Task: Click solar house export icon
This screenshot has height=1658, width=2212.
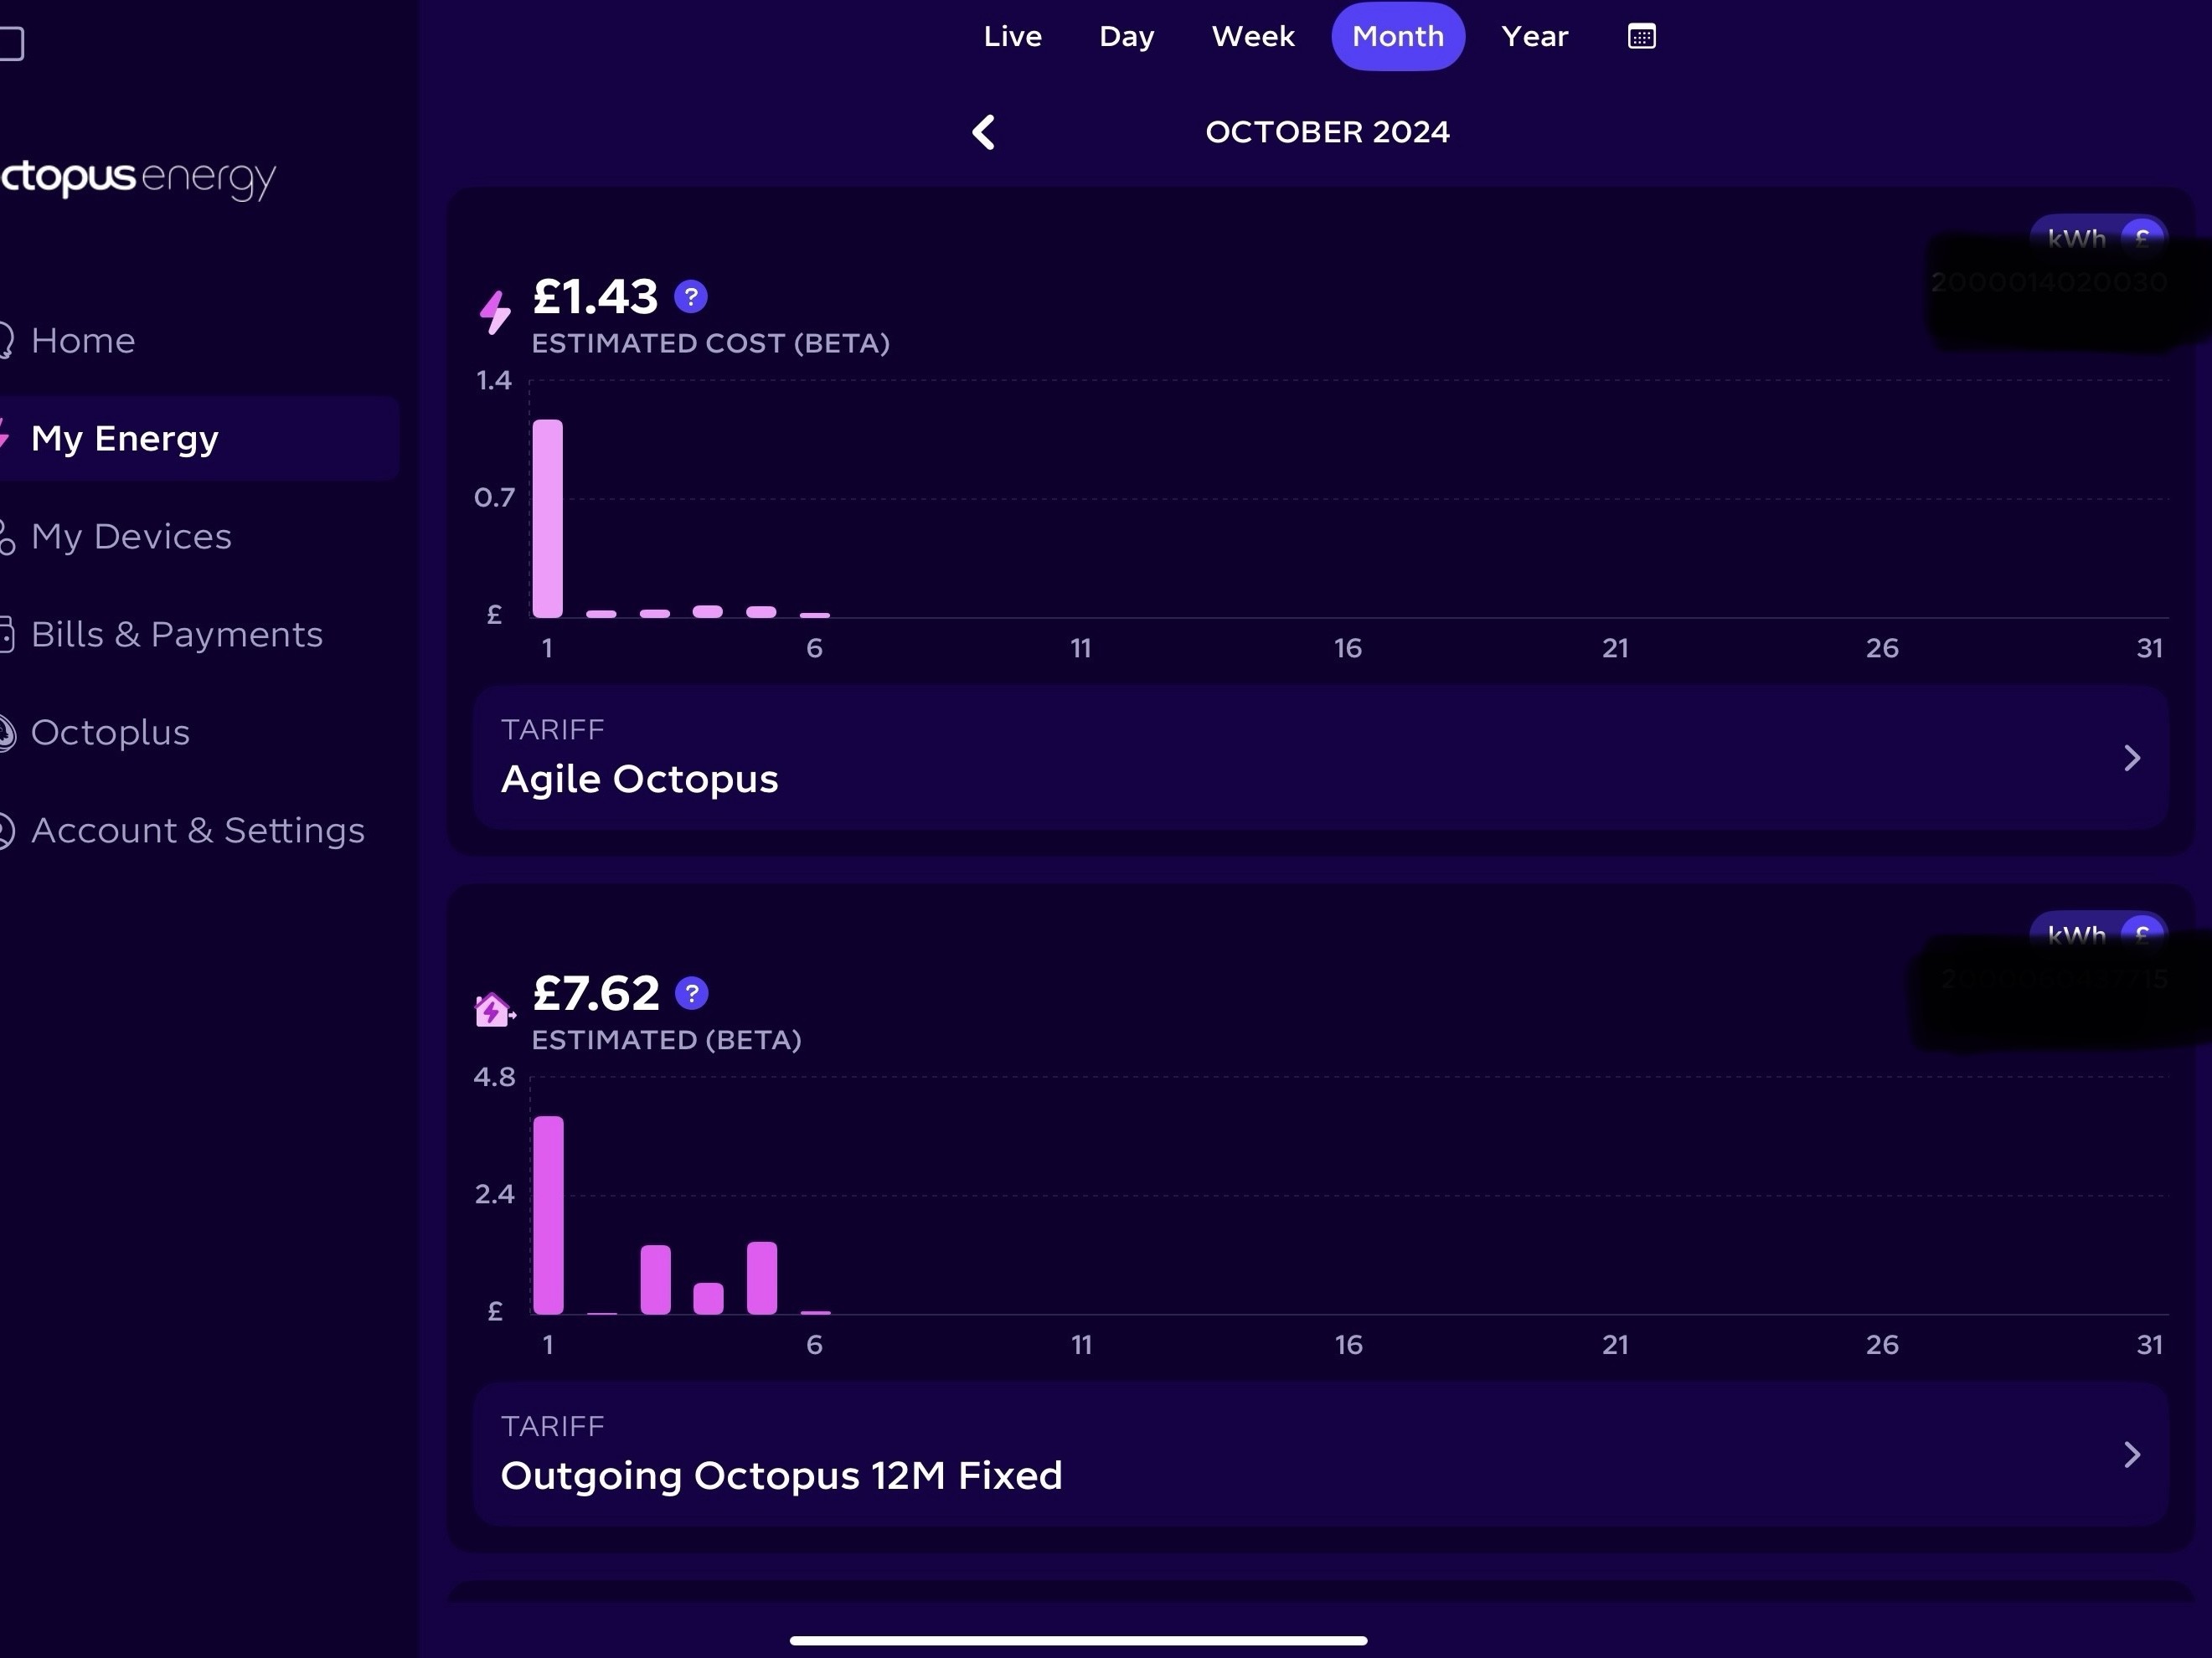Action: (x=494, y=1009)
